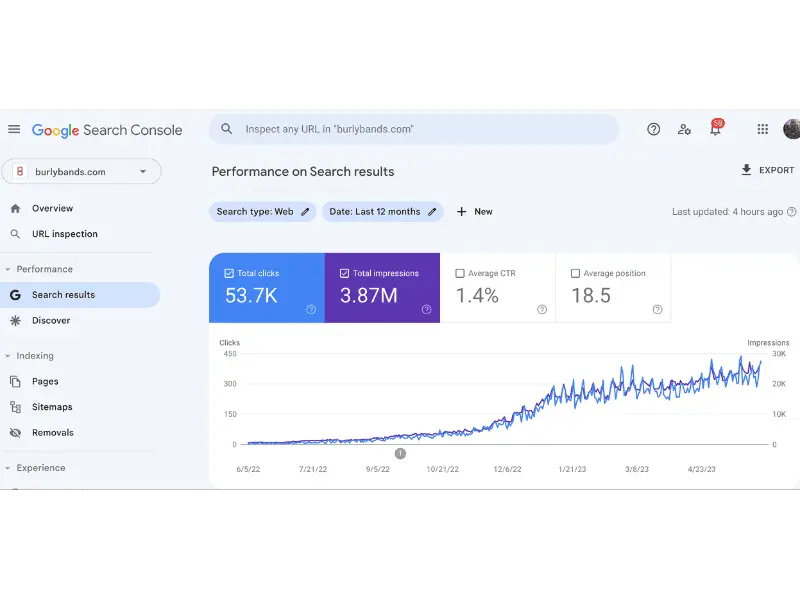Click the Performance on Search results heading
This screenshot has width=800, height=600.
click(303, 171)
